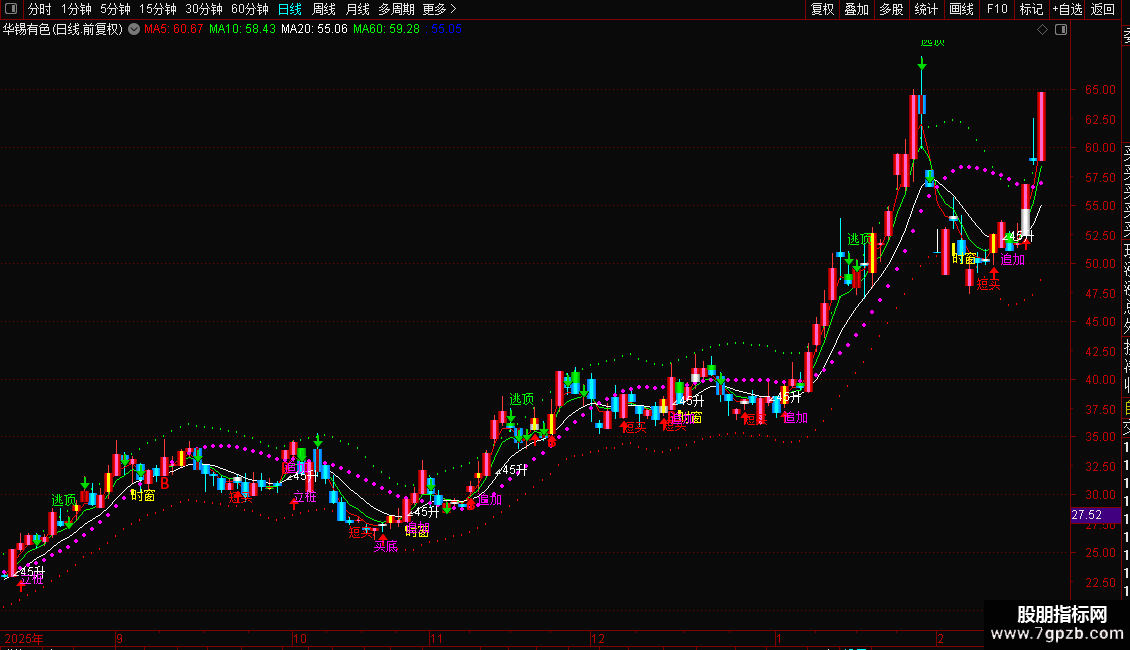
Task: Click the red B buy marker near September
Action: click(165, 483)
